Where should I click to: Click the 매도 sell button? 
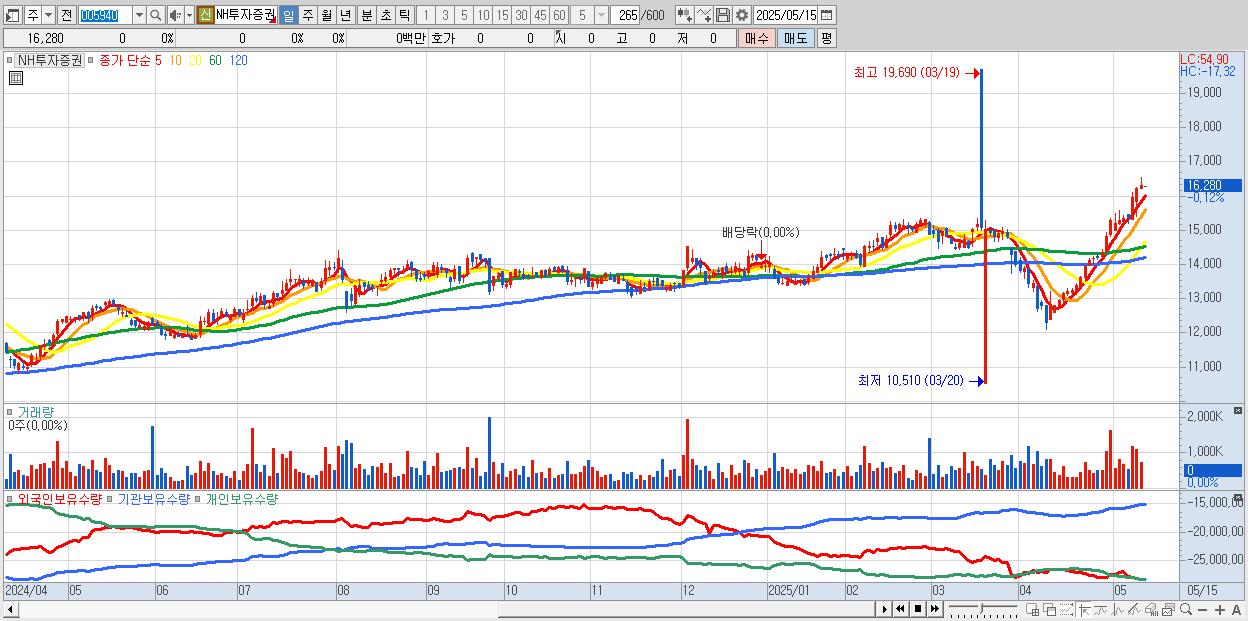[x=795, y=38]
